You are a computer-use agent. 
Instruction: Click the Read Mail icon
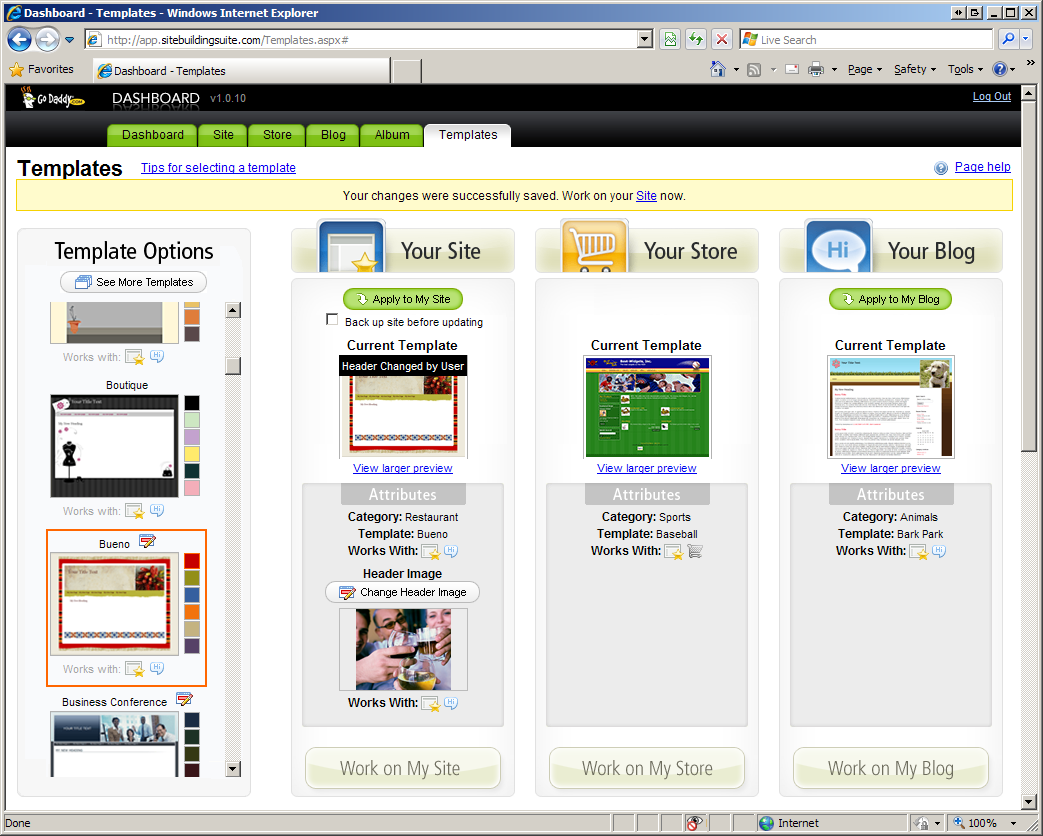click(792, 69)
